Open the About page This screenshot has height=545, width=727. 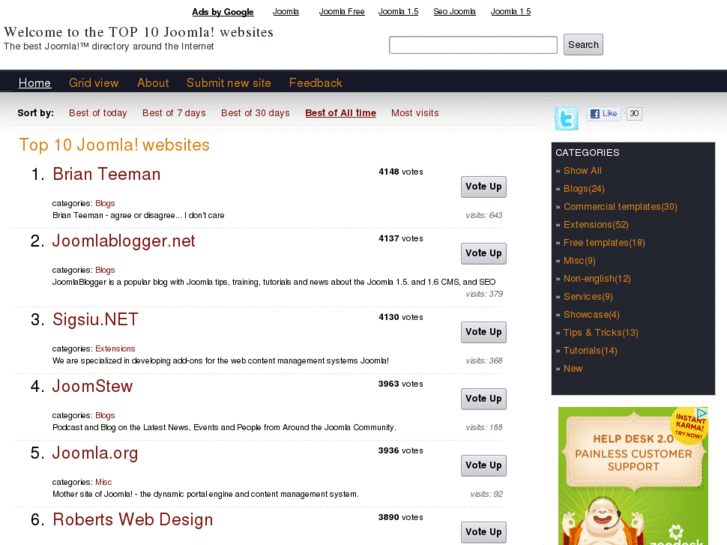153,83
